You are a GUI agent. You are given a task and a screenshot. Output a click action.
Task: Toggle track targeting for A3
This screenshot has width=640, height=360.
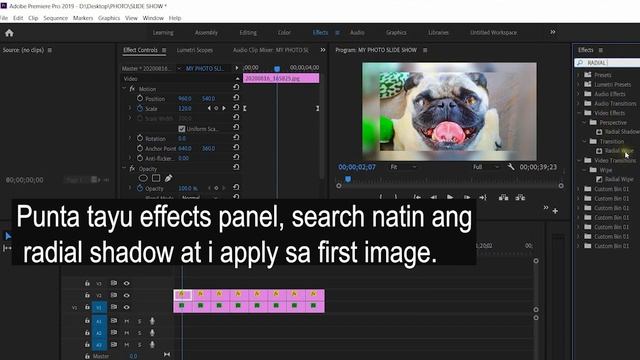coord(99,345)
